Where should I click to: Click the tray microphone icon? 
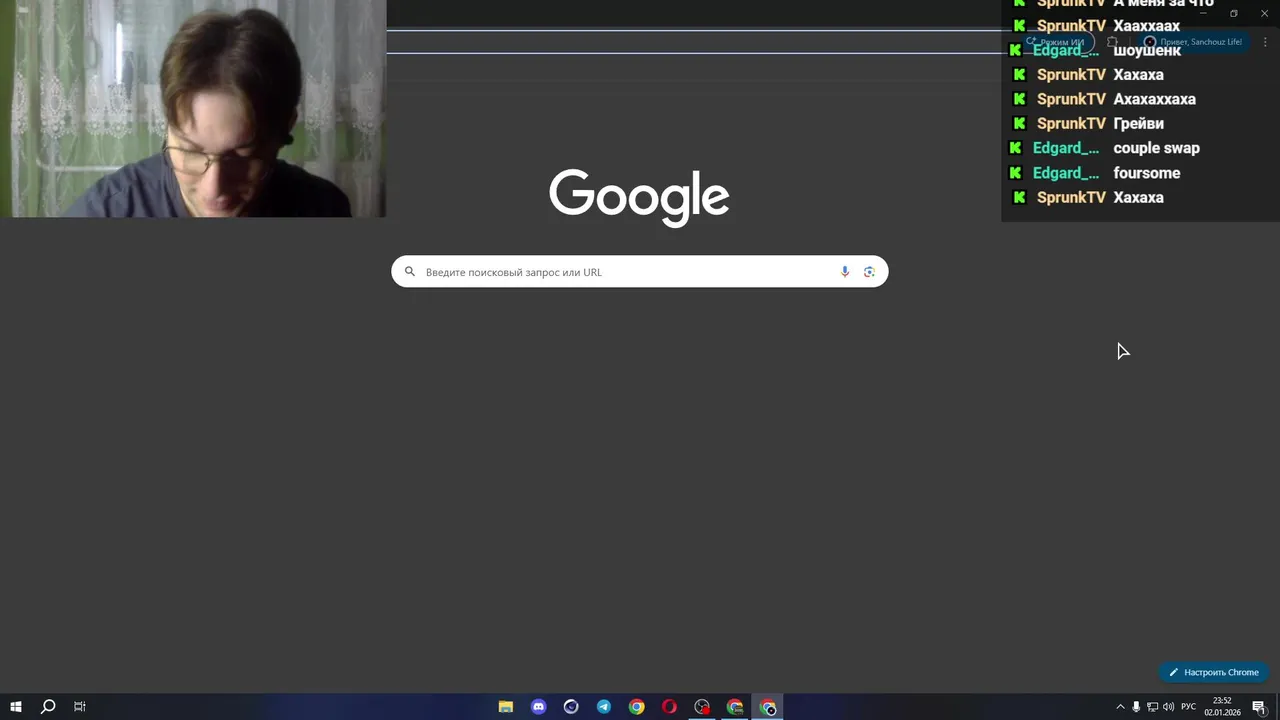pyautogui.click(x=1136, y=707)
